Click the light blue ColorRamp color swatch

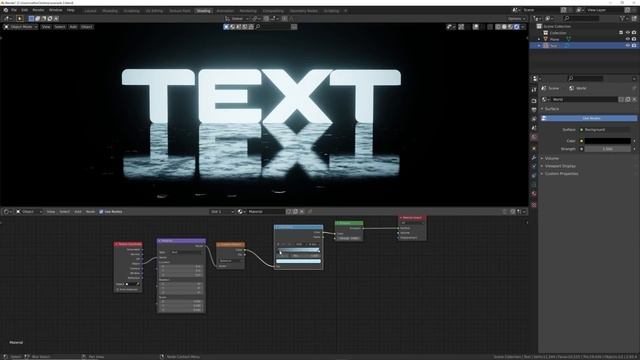(298, 261)
